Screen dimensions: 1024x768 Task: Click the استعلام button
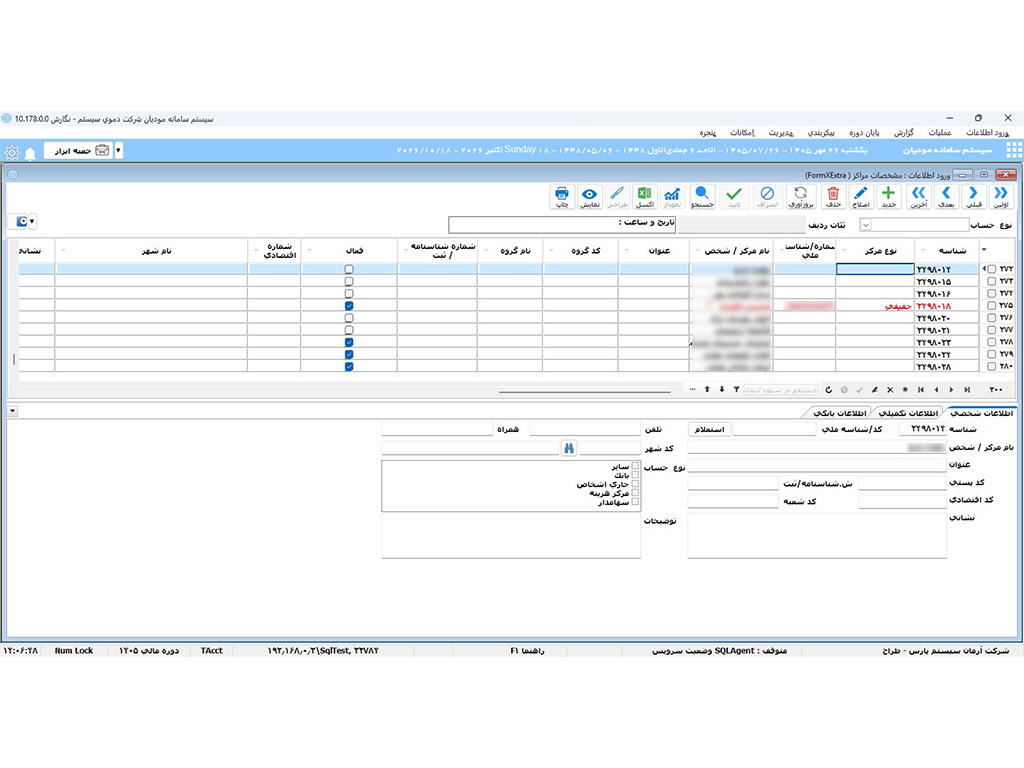(x=709, y=429)
